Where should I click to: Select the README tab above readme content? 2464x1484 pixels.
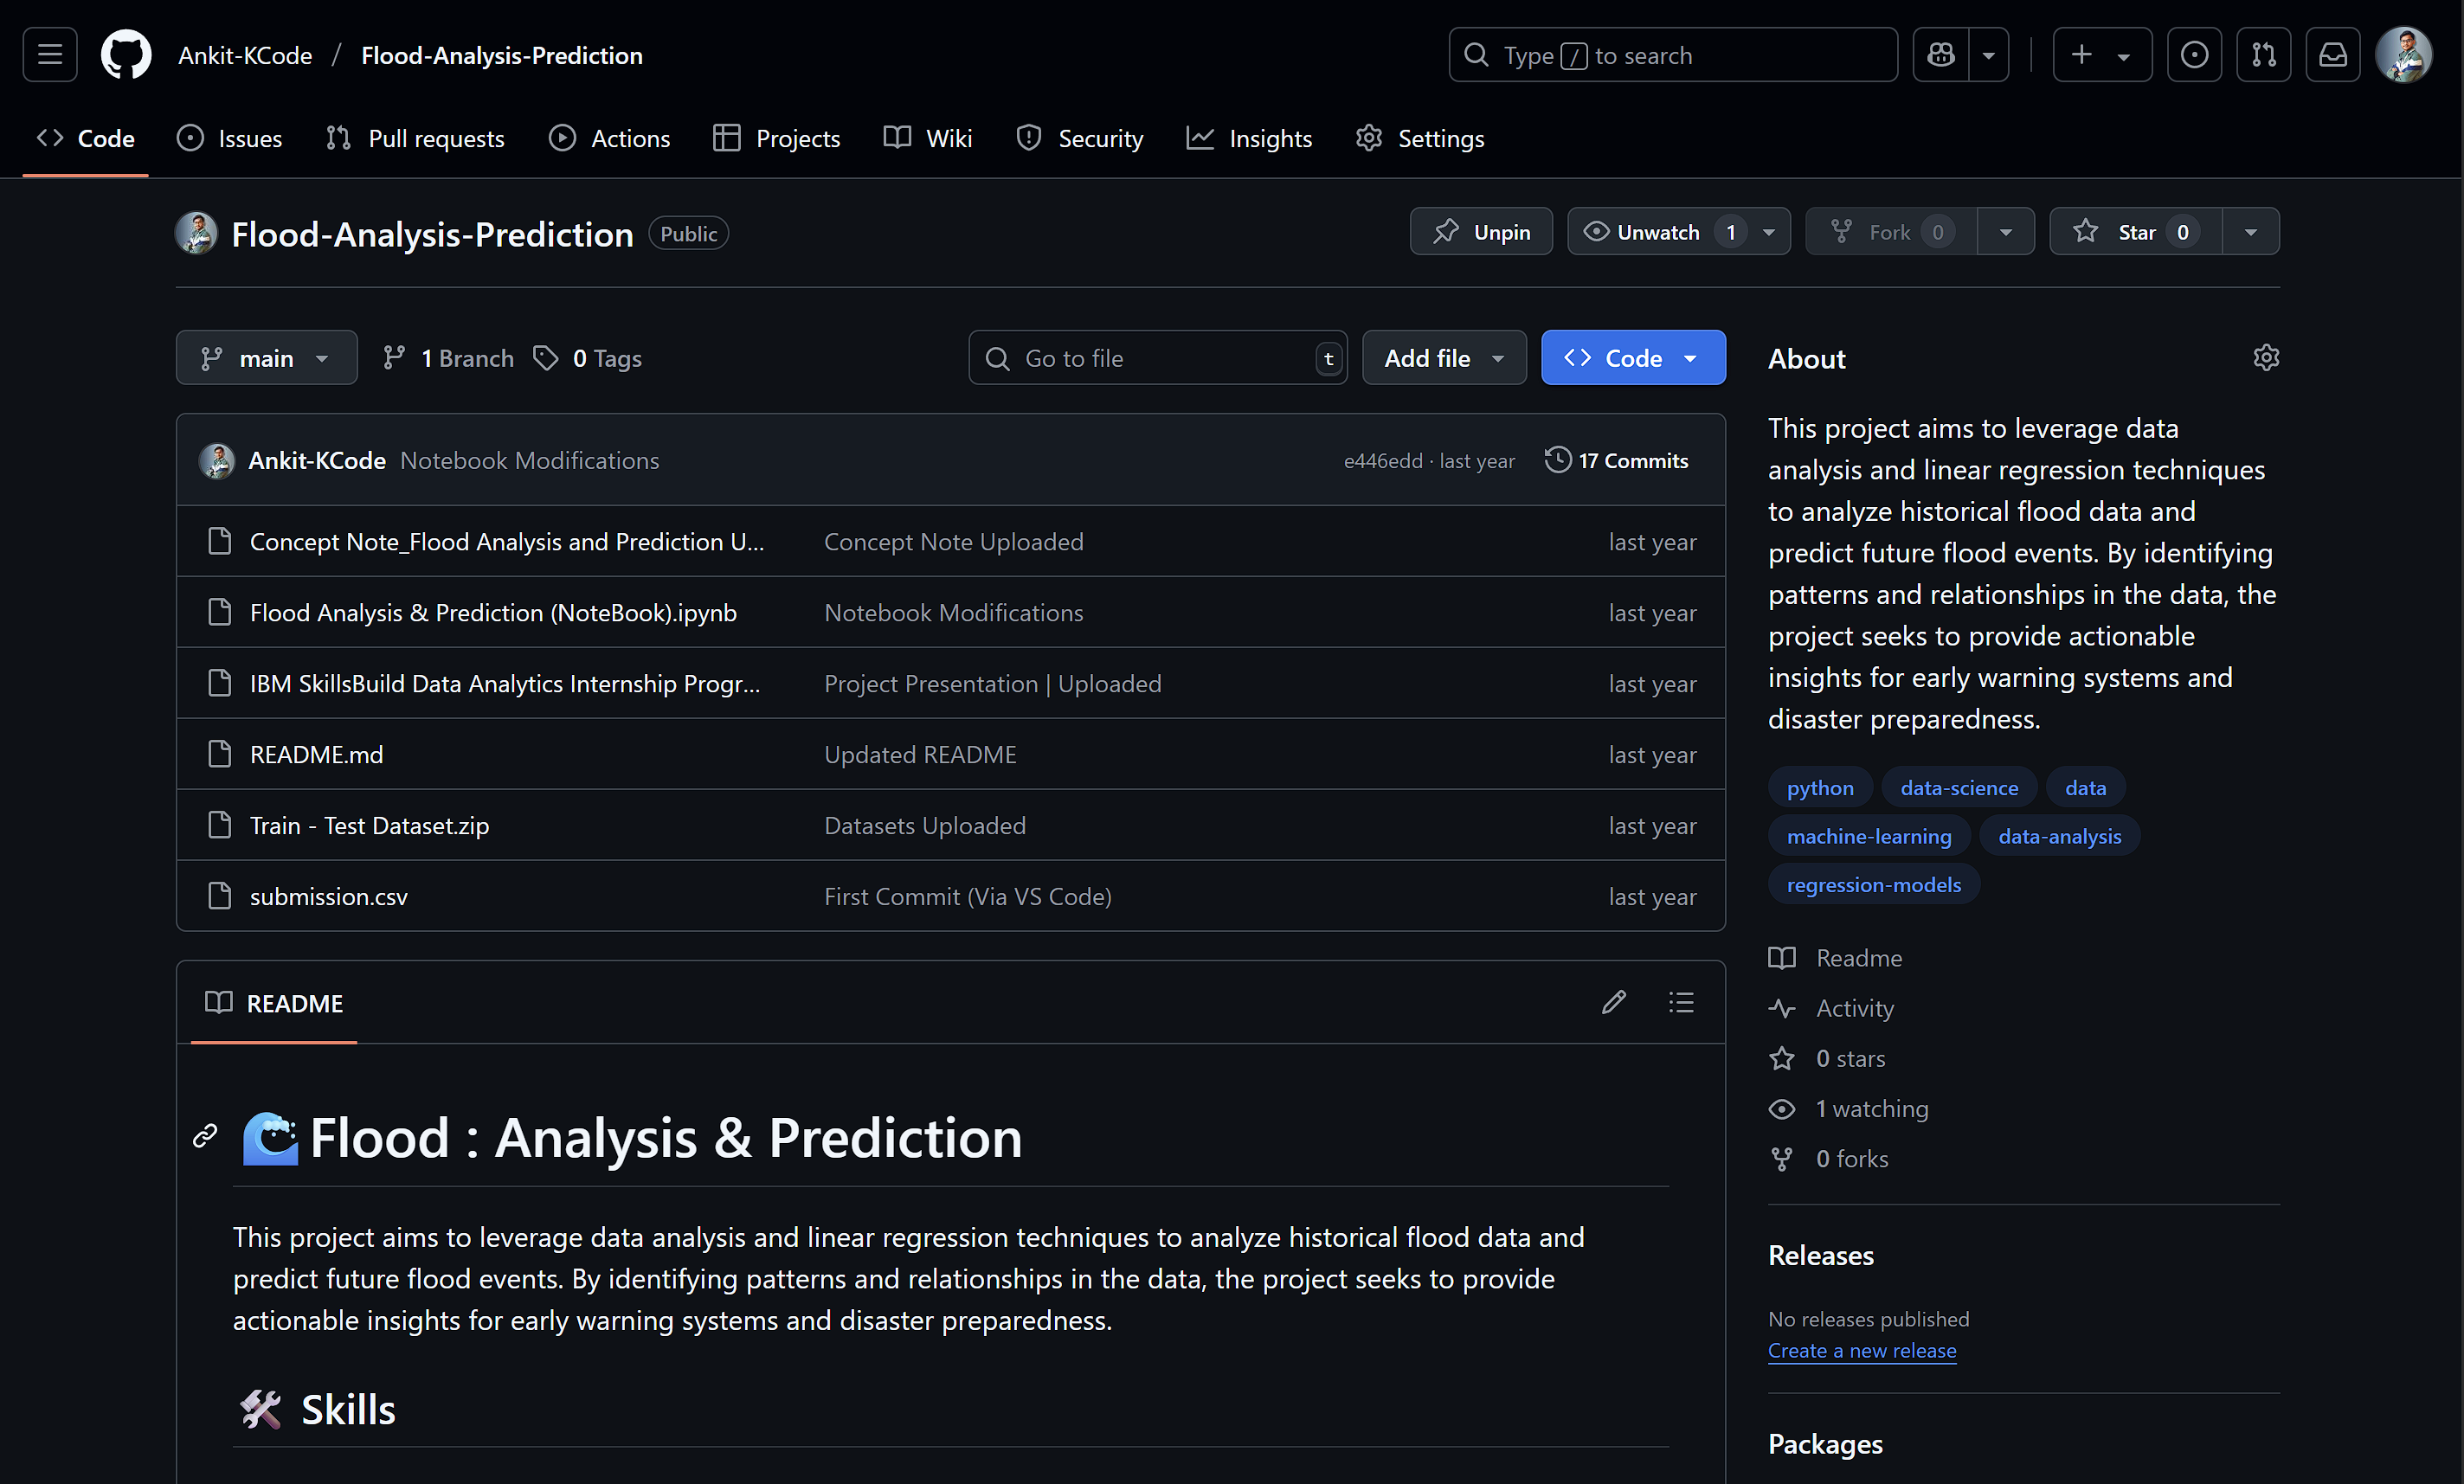273,1003
